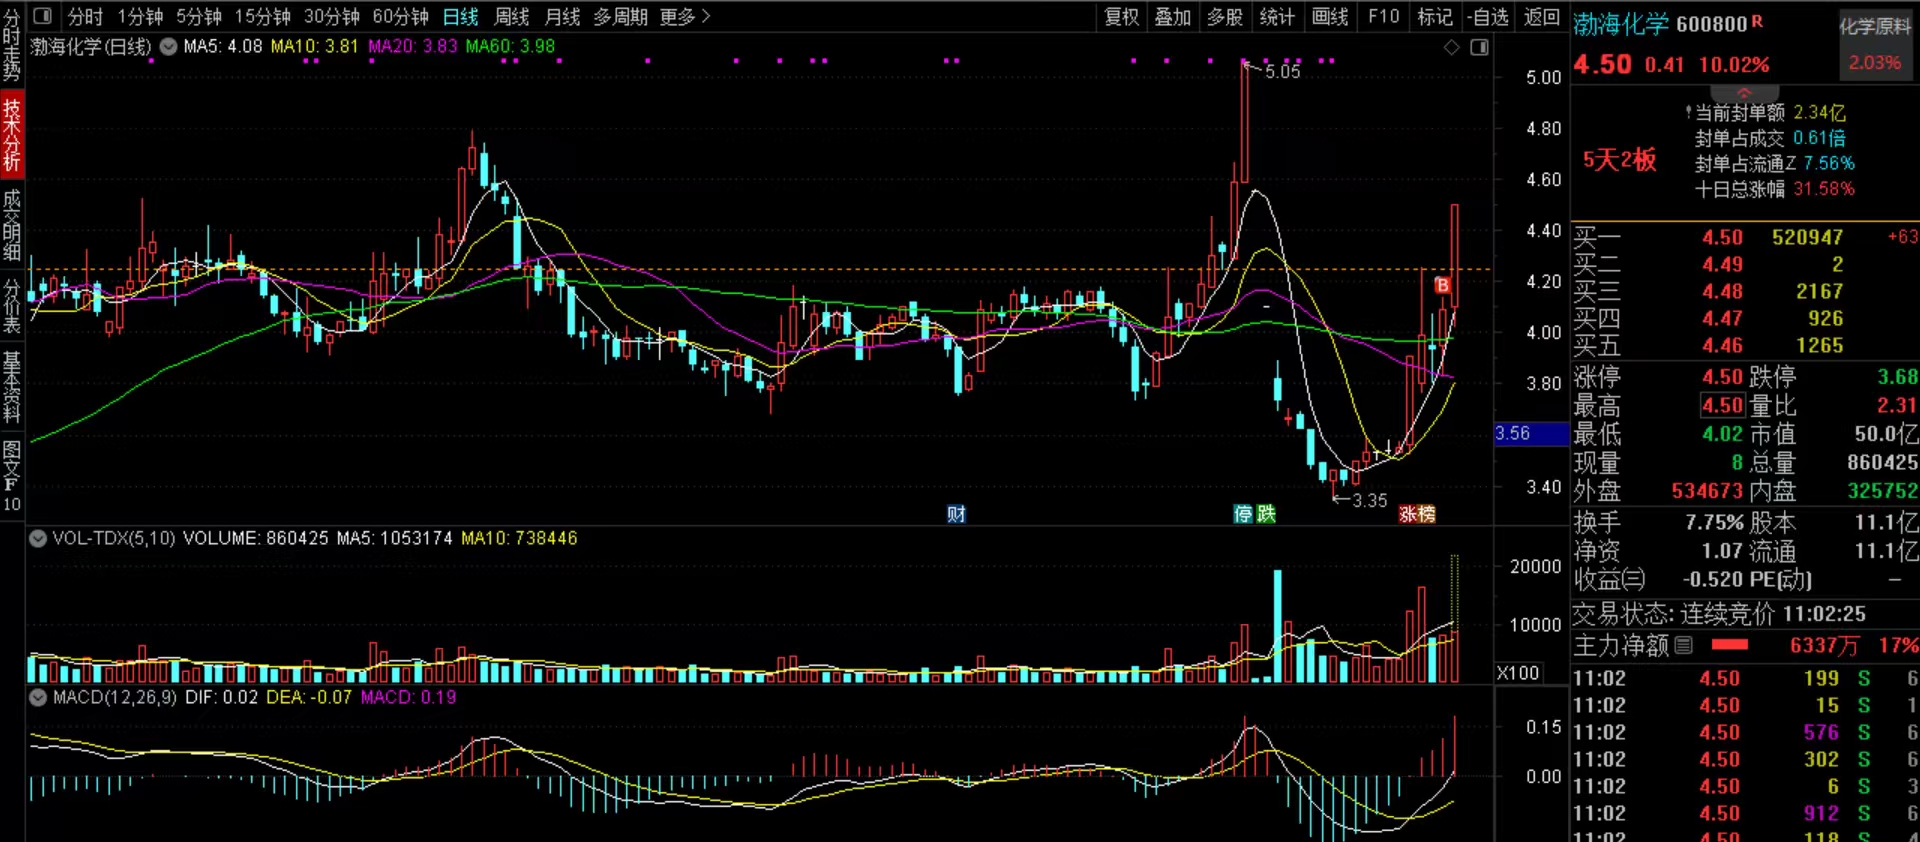Open the 主力净额 detail list icon

click(1684, 645)
